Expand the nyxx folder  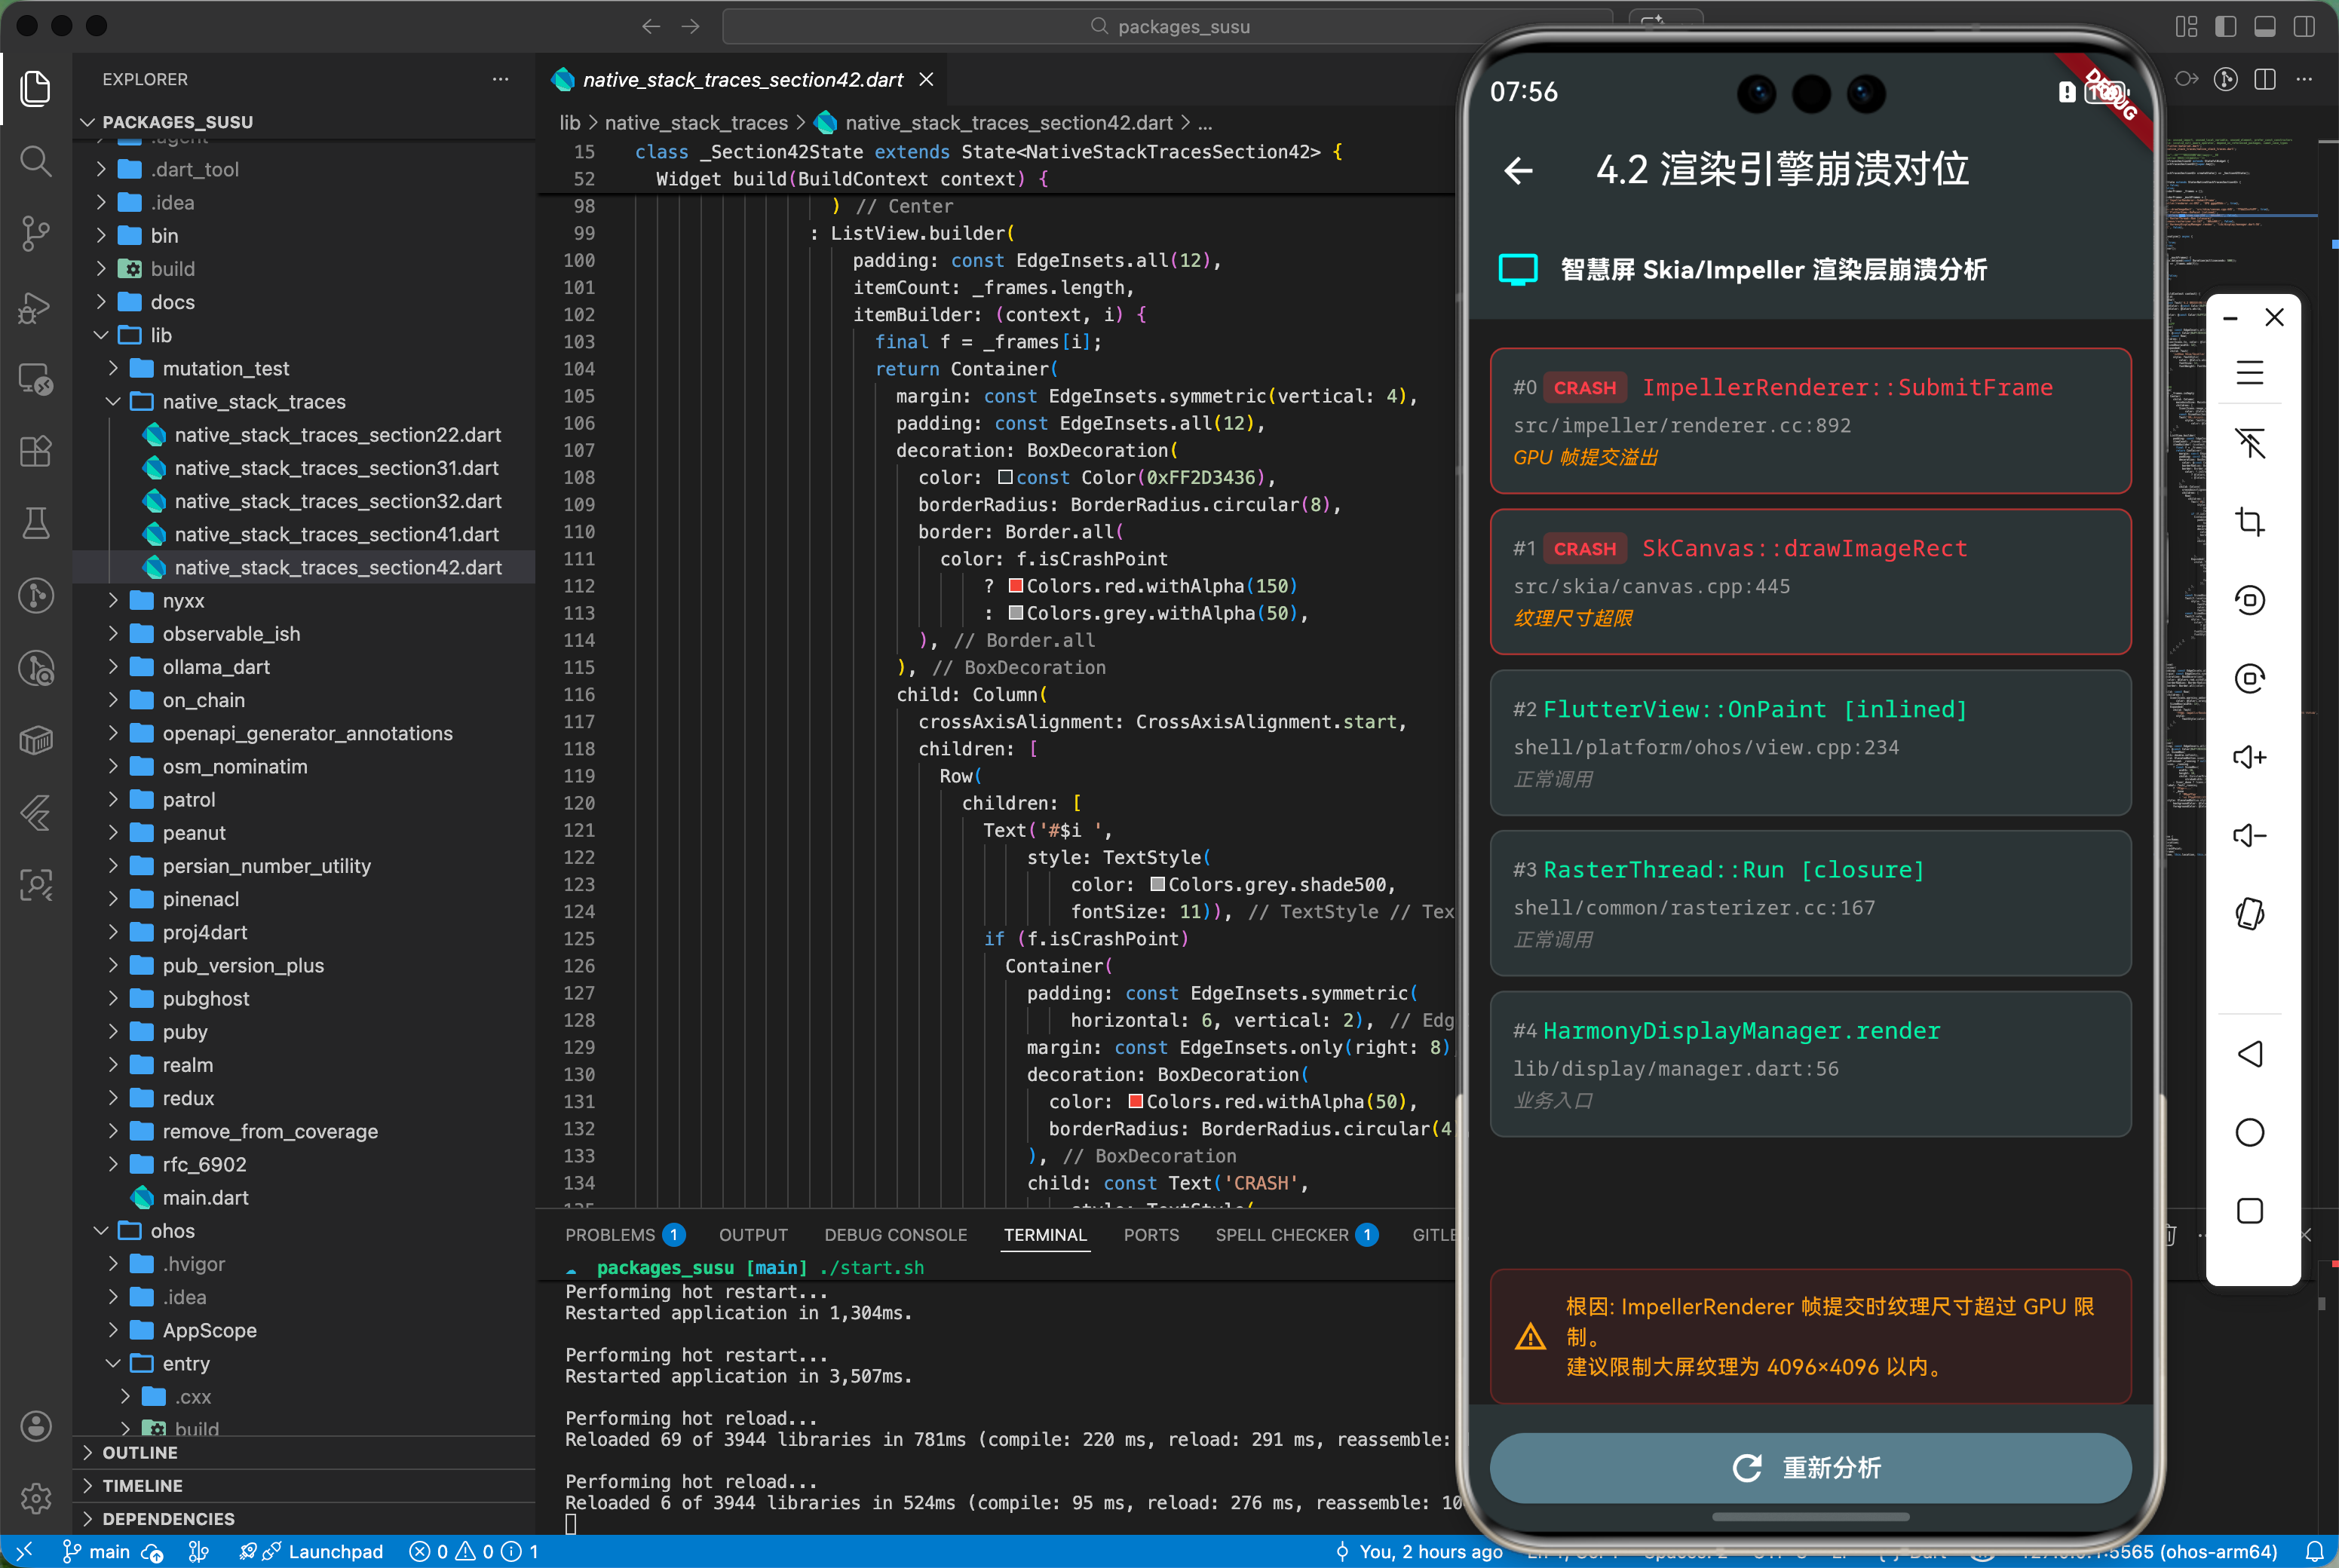tap(183, 601)
